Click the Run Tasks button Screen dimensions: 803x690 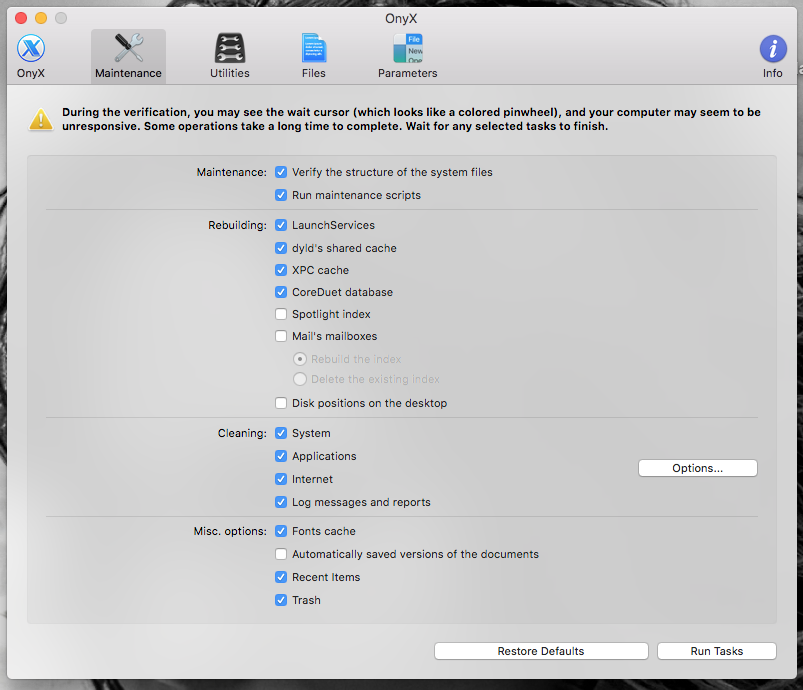(x=716, y=651)
